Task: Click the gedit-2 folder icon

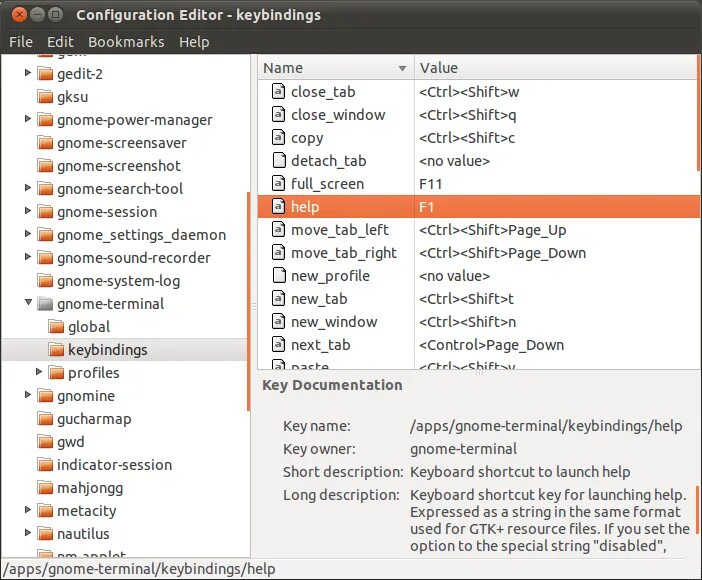Action: pyautogui.click(x=45, y=73)
